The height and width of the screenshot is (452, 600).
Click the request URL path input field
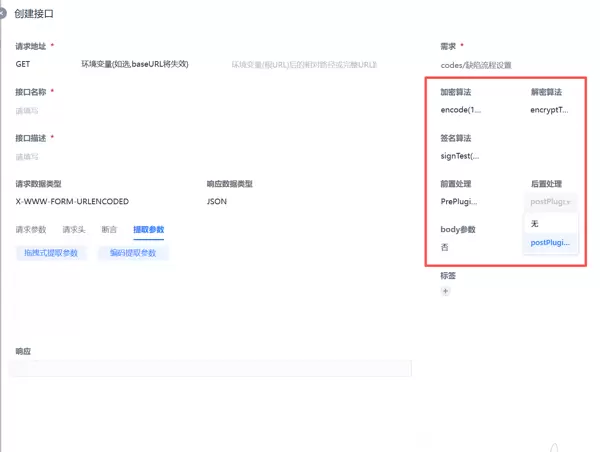coord(304,64)
